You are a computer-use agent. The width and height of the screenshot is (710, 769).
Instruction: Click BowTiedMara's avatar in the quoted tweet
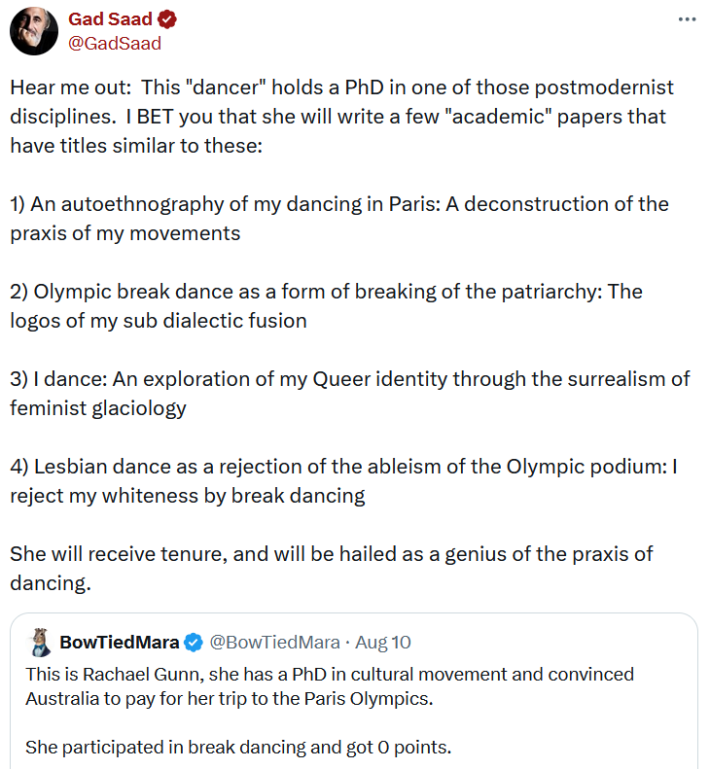40,641
